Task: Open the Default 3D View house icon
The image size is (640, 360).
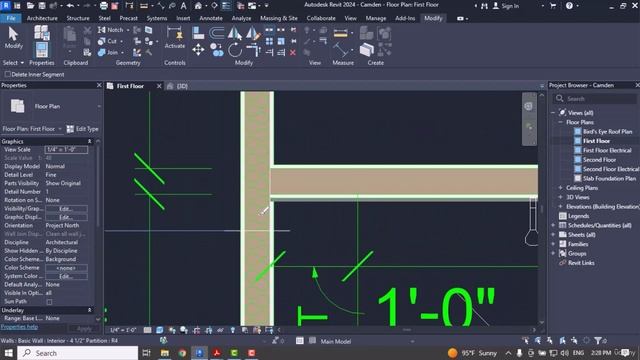Action: [198, 6]
